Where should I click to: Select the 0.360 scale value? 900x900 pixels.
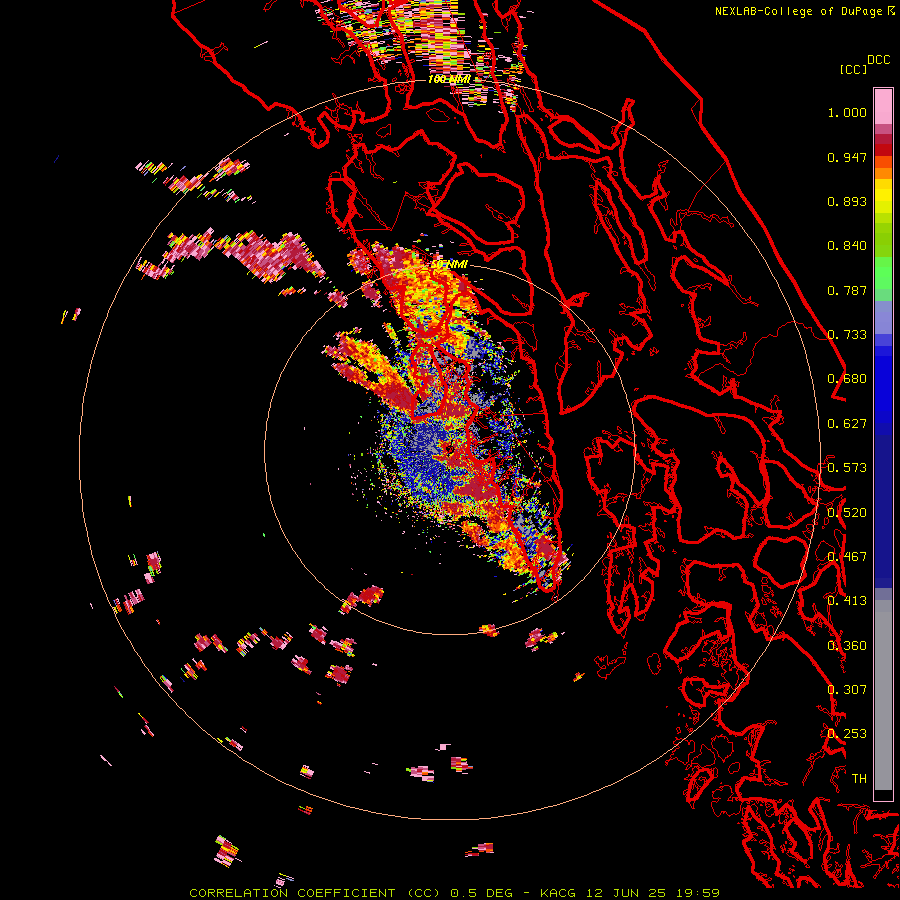tap(847, 646)
